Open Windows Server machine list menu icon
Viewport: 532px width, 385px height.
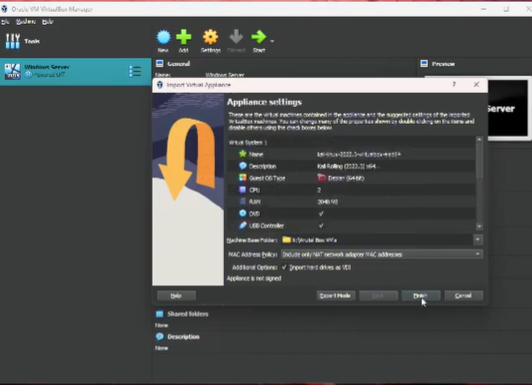click(135, 72)
